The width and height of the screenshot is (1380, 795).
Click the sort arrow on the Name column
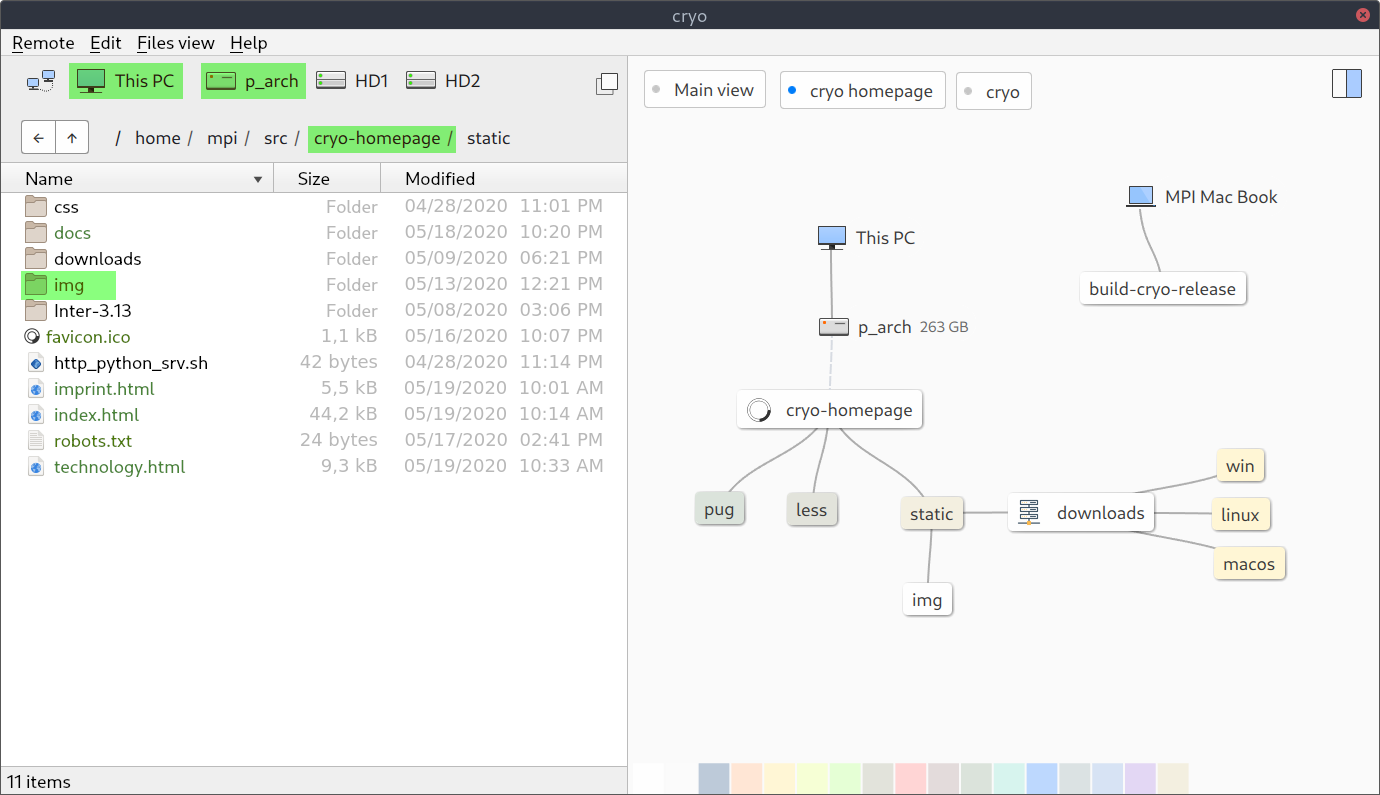pyautogui.click(x=258, y=178)
